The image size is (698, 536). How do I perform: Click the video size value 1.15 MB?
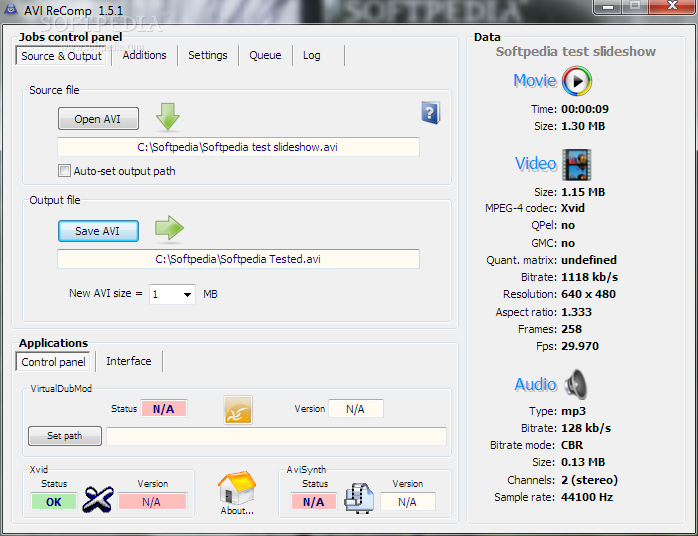pos(583,192)
